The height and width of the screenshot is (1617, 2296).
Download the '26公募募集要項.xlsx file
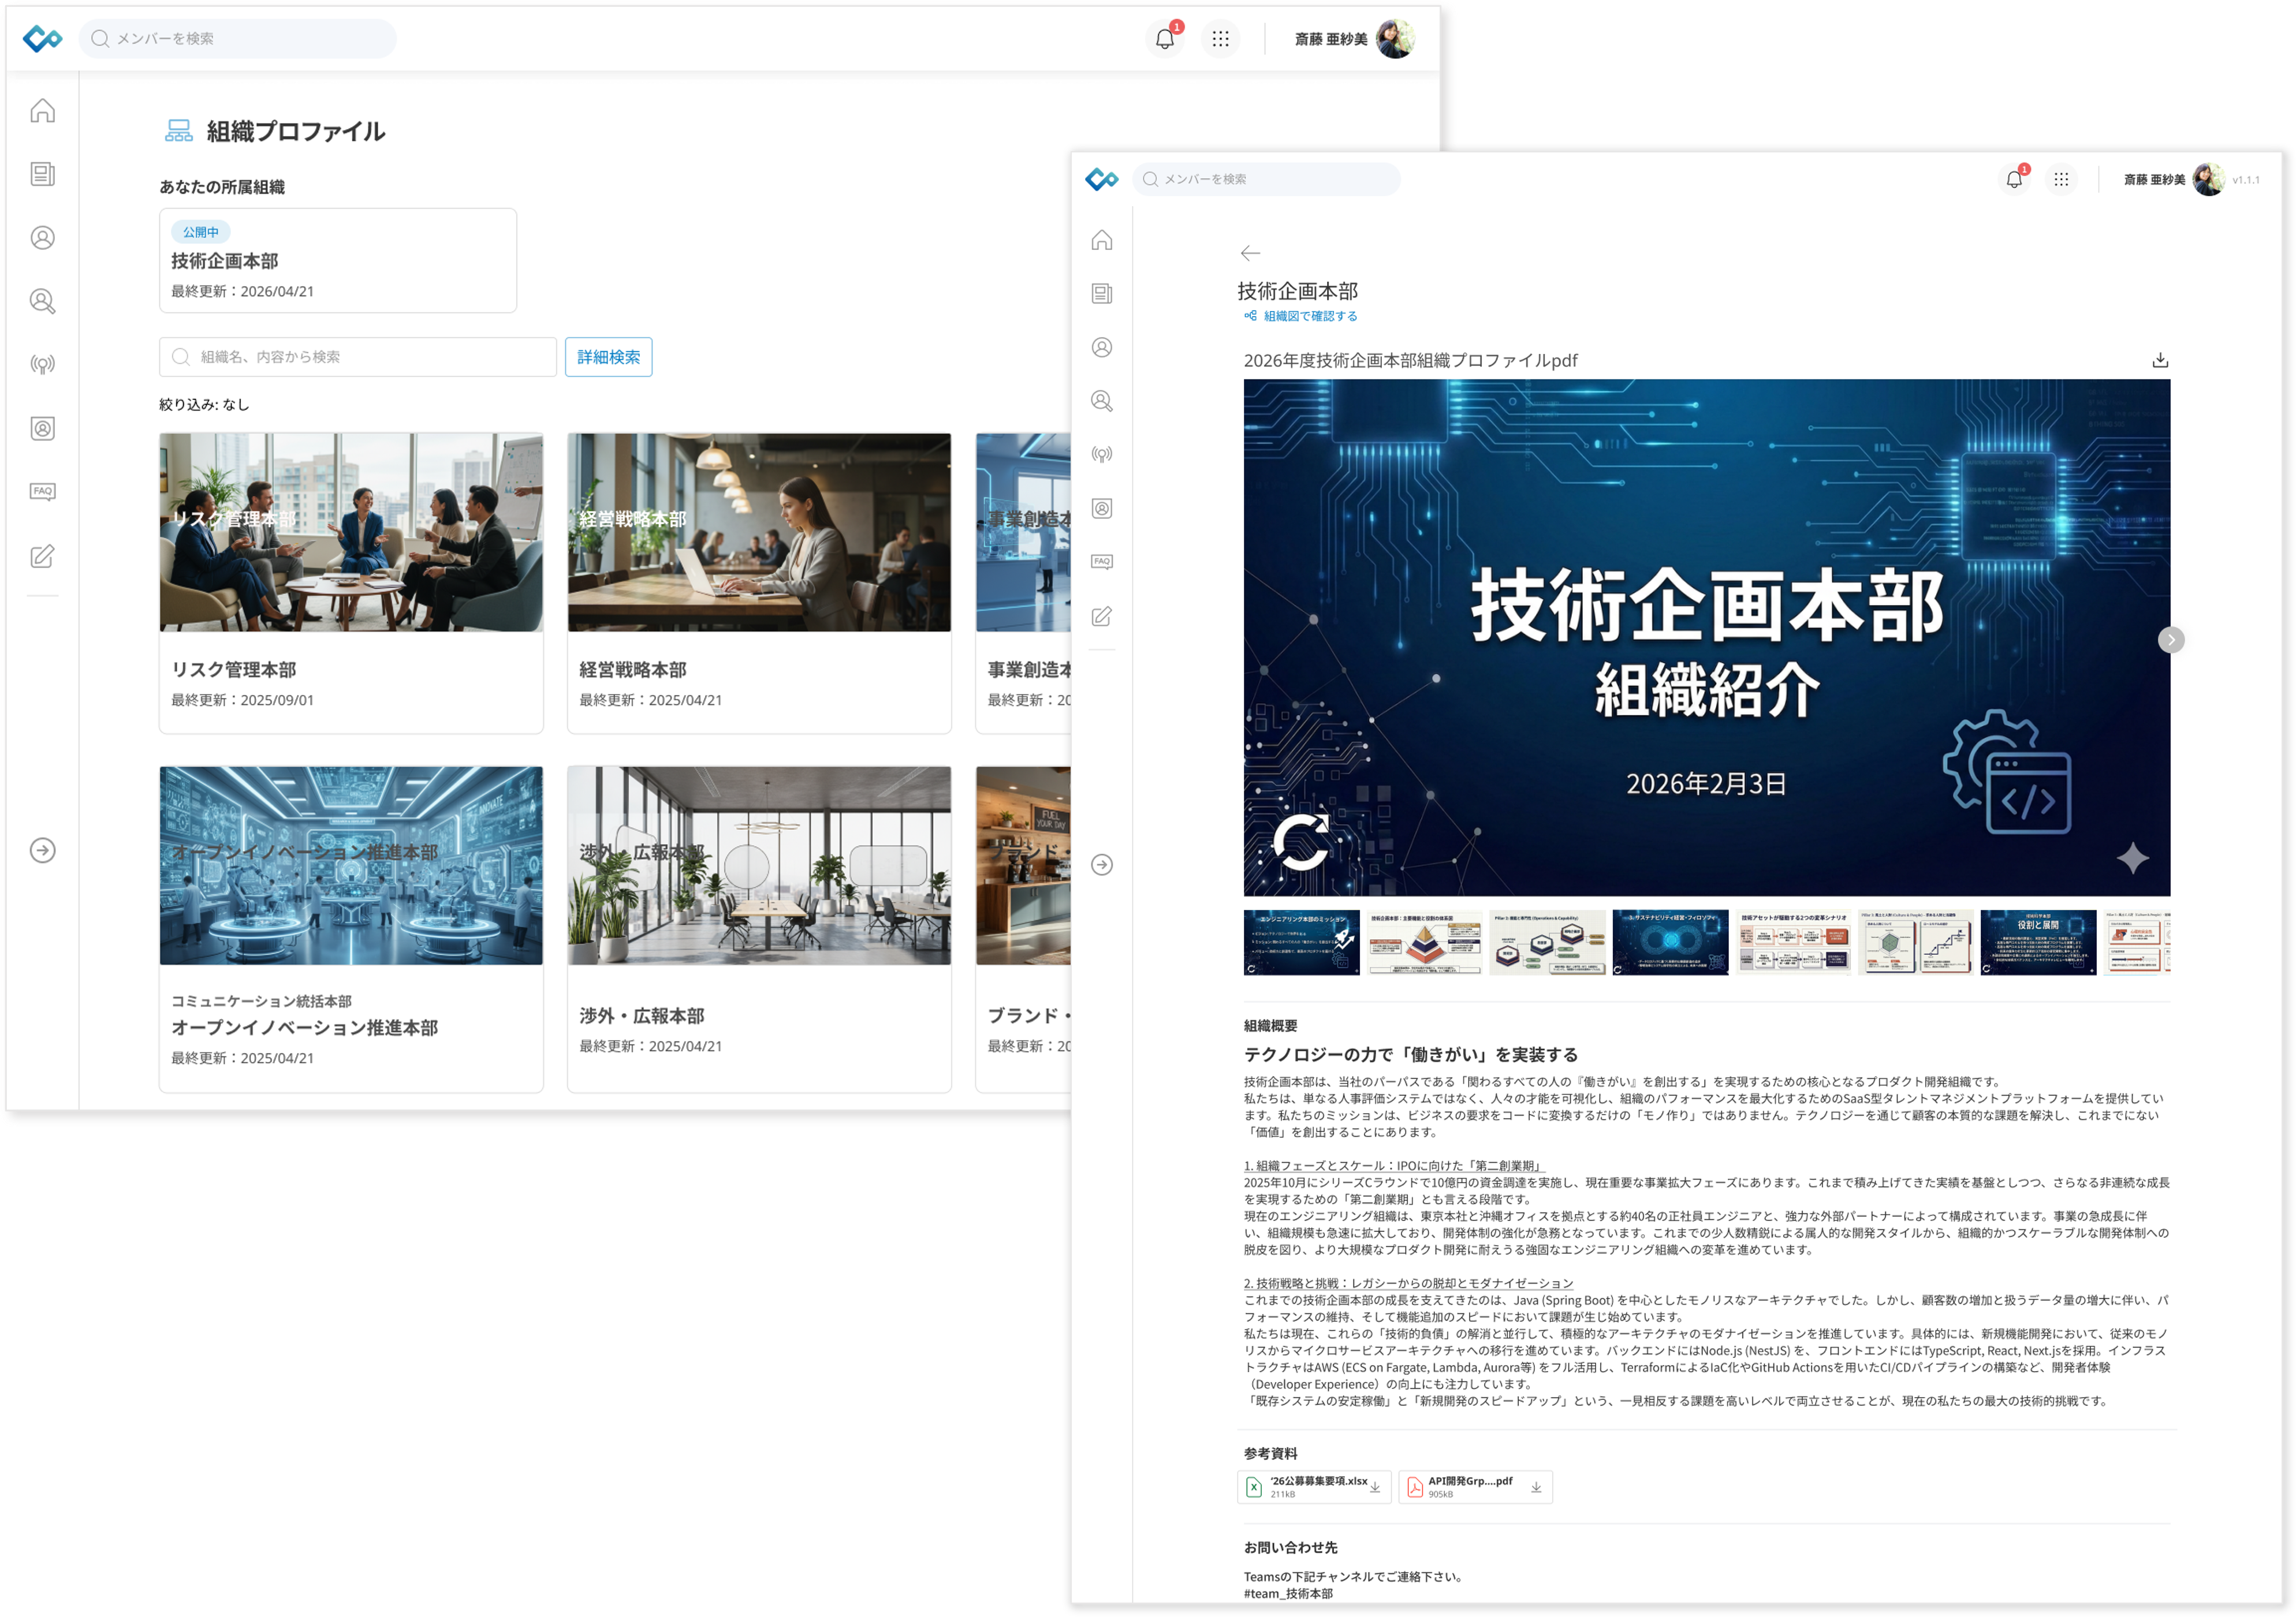click(x=1375, y=1487)
